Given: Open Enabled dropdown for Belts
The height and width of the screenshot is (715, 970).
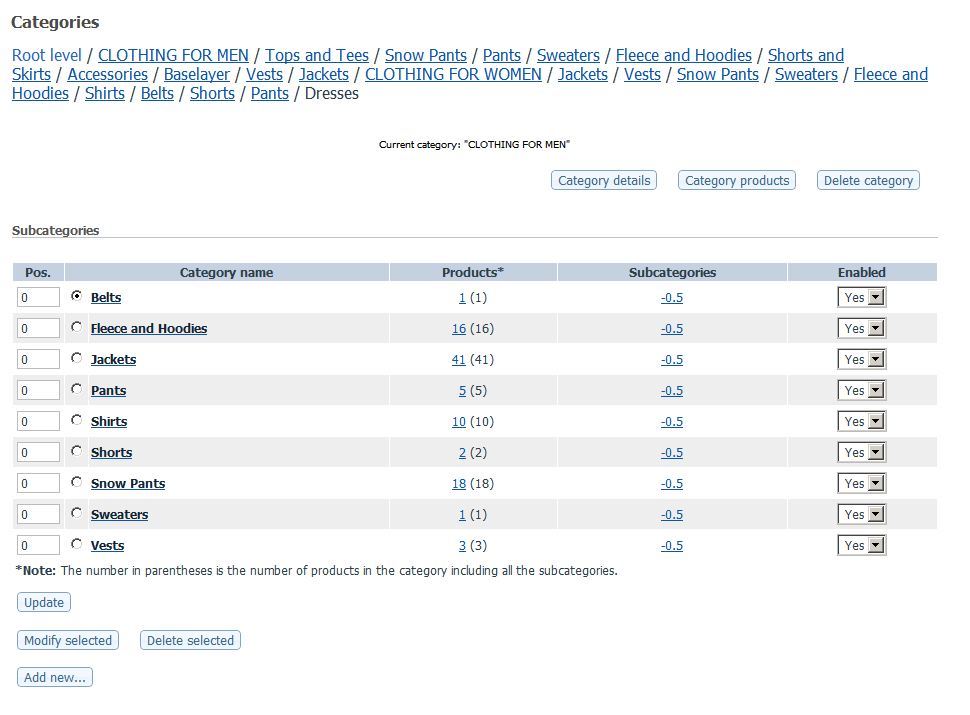Looking at the screenshot, I should tap(862, 298).
